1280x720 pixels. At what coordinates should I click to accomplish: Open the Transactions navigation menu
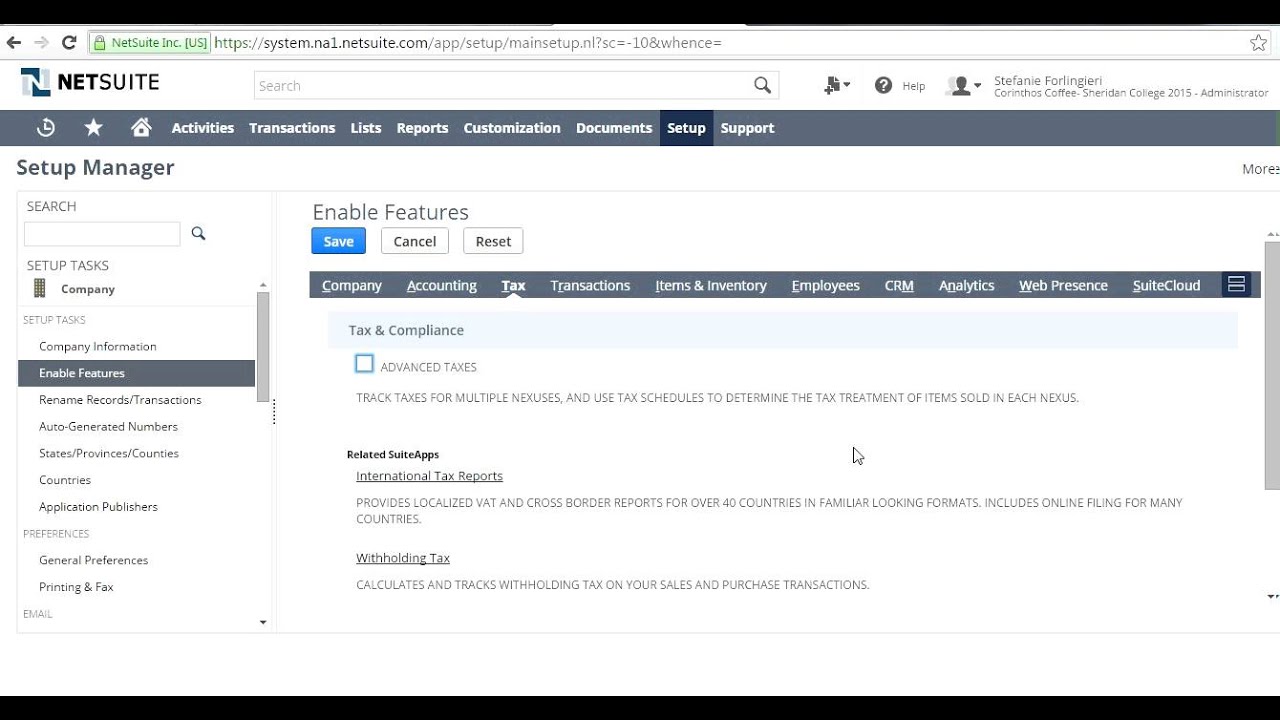click(x=292, y=128)
